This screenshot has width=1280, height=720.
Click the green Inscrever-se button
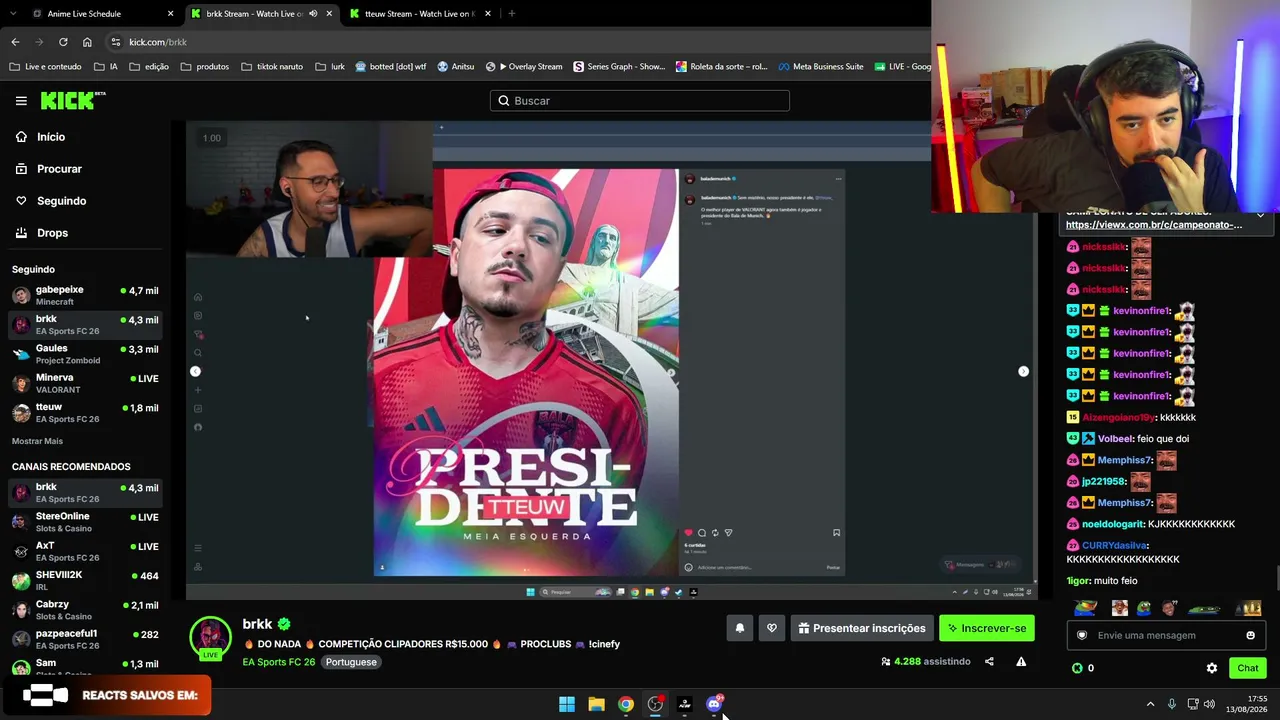coord(987,628)
